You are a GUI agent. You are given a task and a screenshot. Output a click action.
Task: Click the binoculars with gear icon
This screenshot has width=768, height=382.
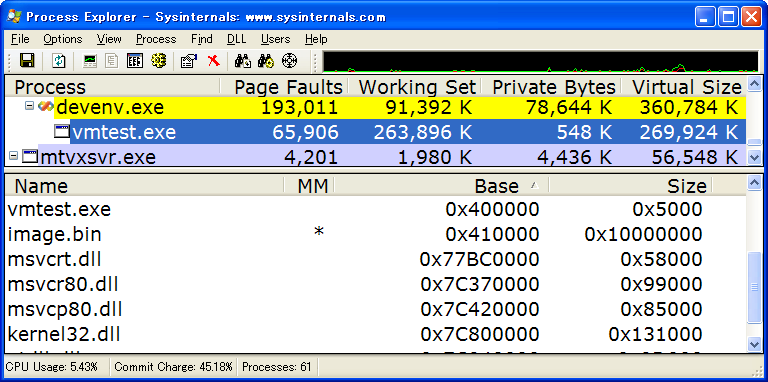click(265, 61)
